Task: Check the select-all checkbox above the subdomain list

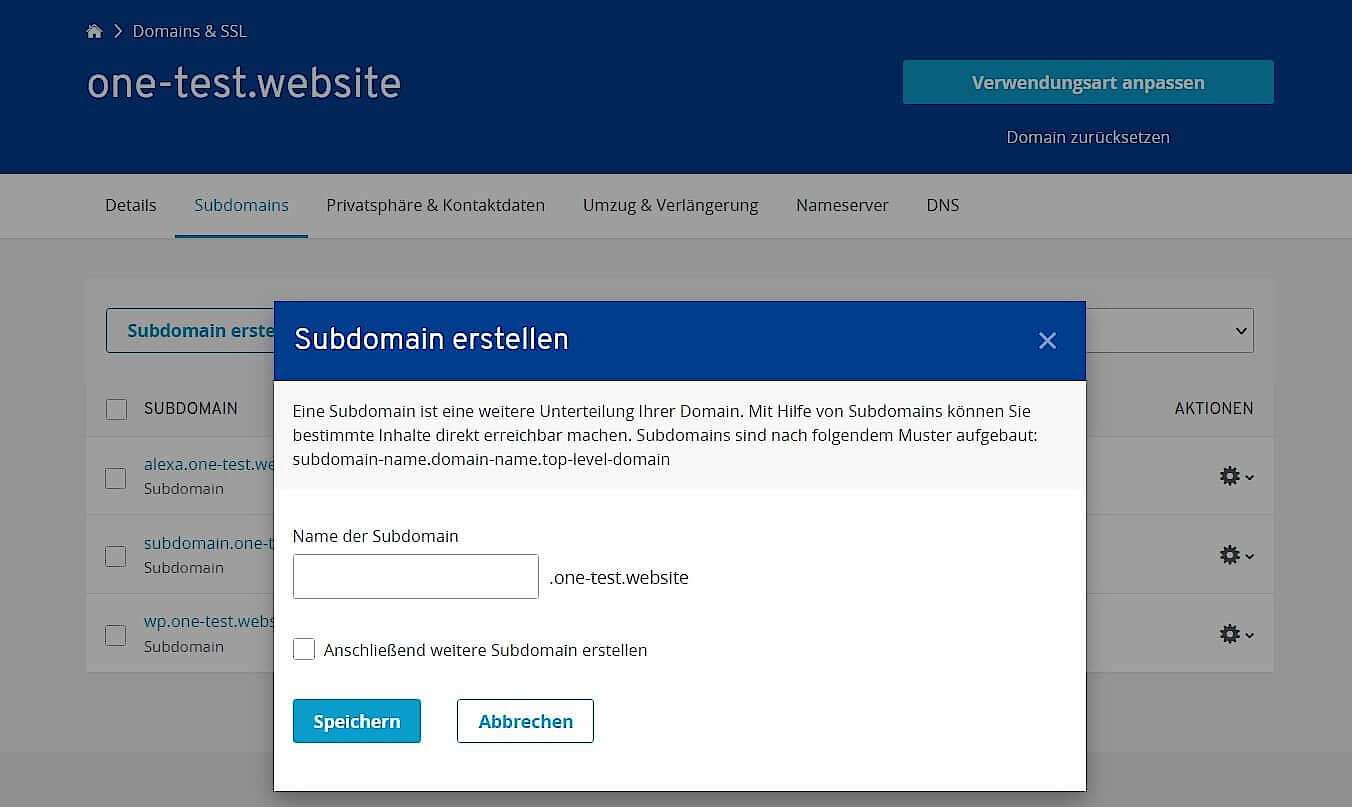Action: point(116,408)
